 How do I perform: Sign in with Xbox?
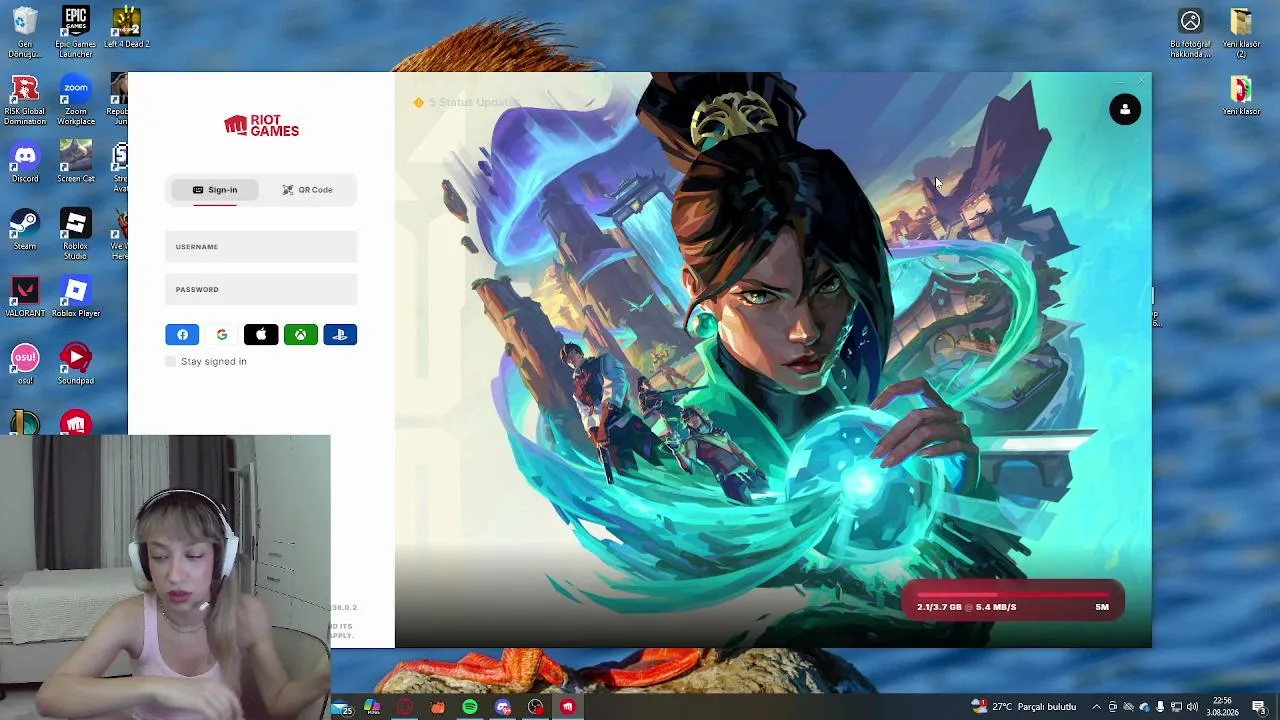click(x=300, y=335)
